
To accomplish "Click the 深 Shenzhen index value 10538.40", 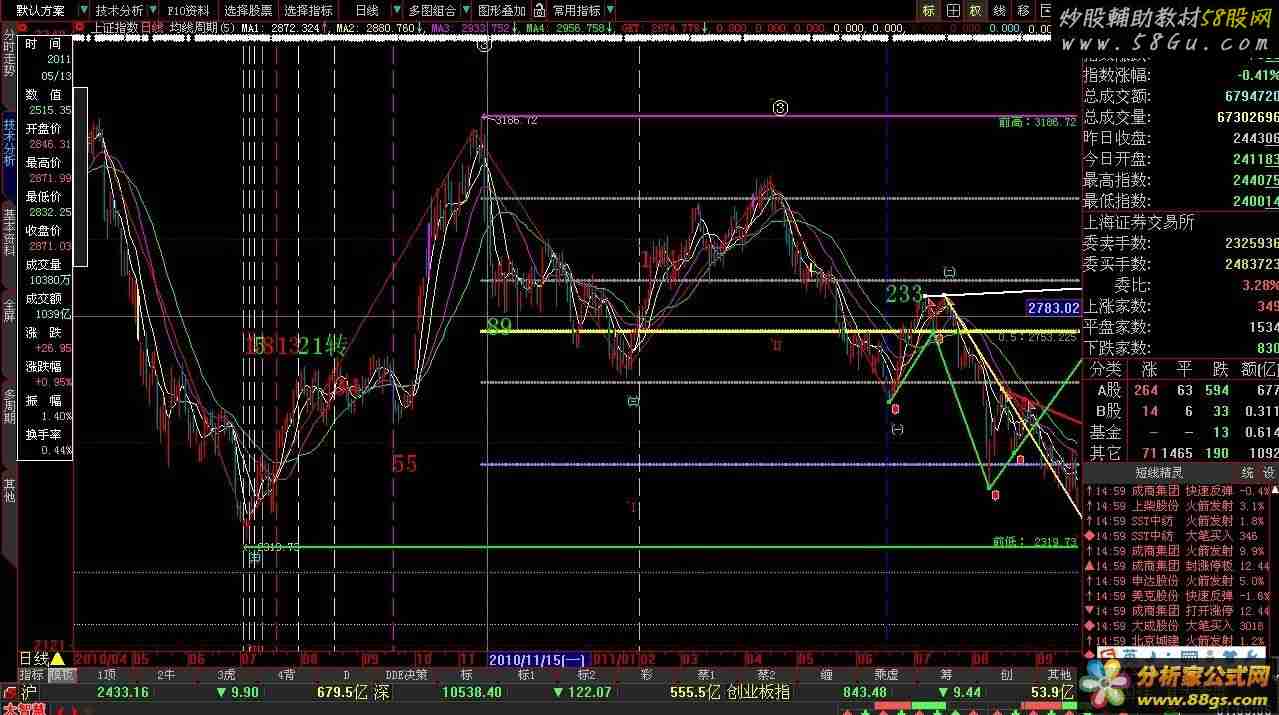I will click(x=471, y=692).
